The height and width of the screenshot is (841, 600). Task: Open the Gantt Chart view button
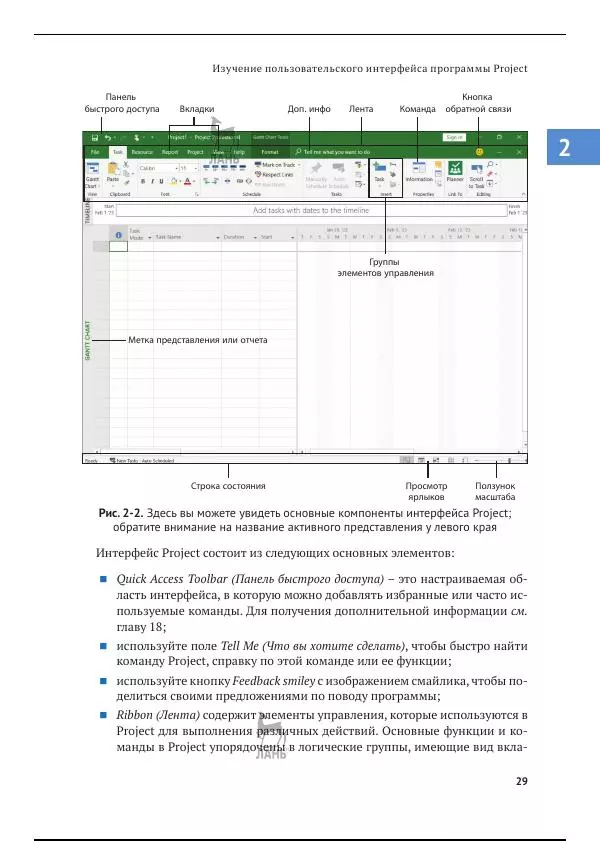[x=93, y=174]
